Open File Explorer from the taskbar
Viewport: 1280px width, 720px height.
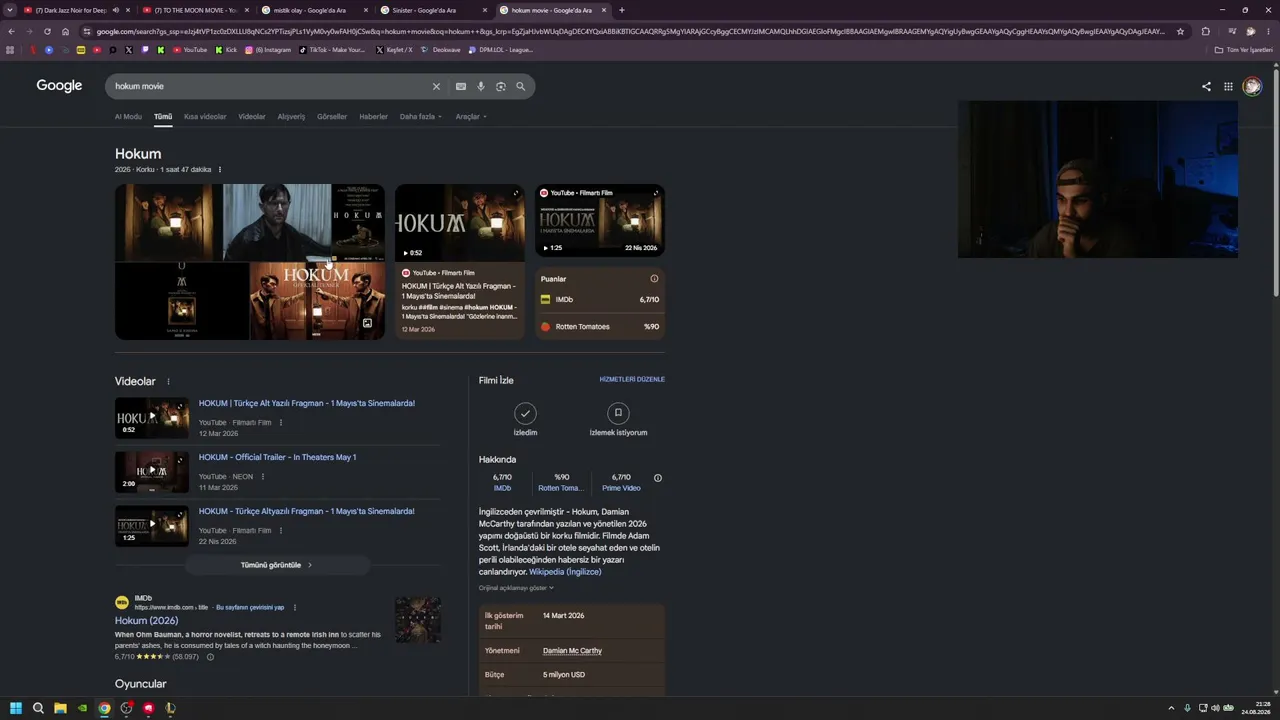coord(60,708)
